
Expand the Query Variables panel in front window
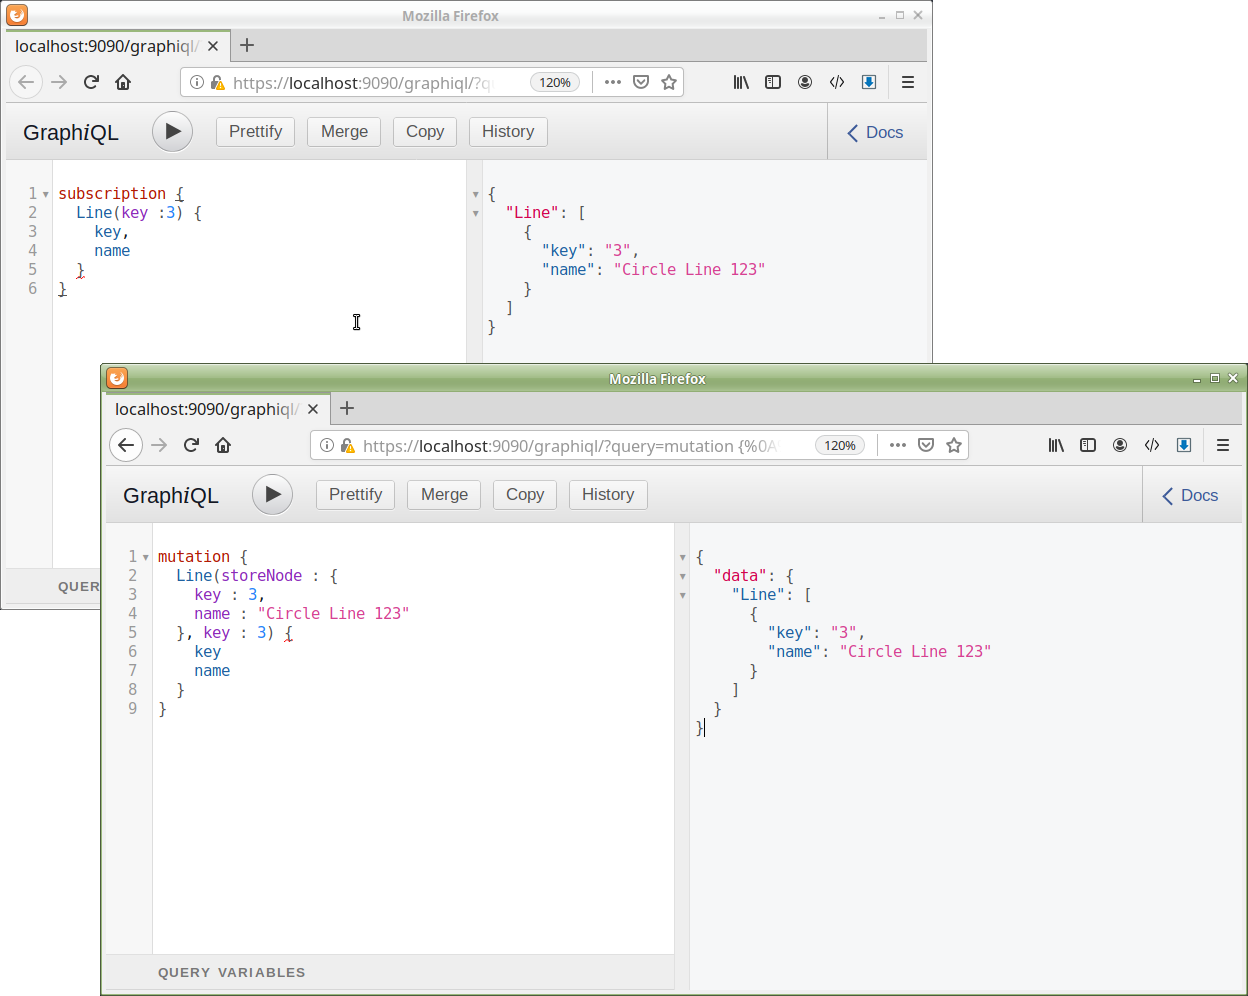click(x=232, y=972)
